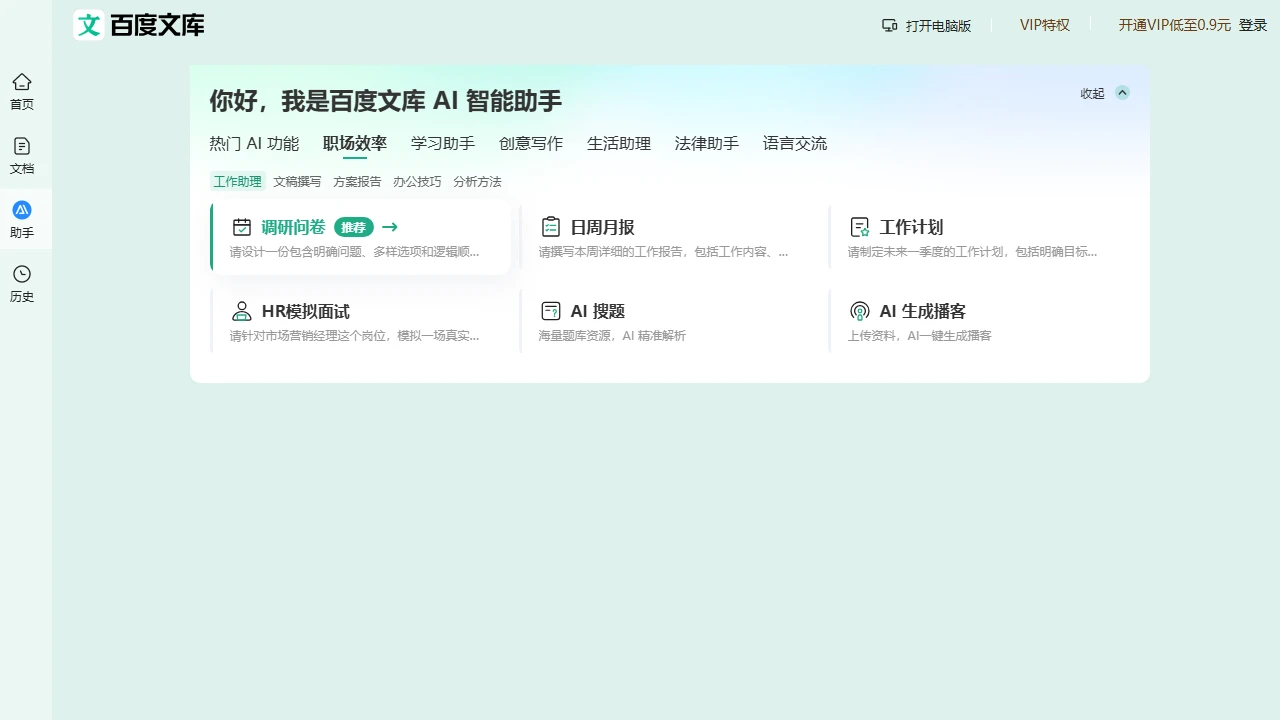Click the arrow on the 调研问卷 card
The image size is (1280, 720).
tap(389, 227)
